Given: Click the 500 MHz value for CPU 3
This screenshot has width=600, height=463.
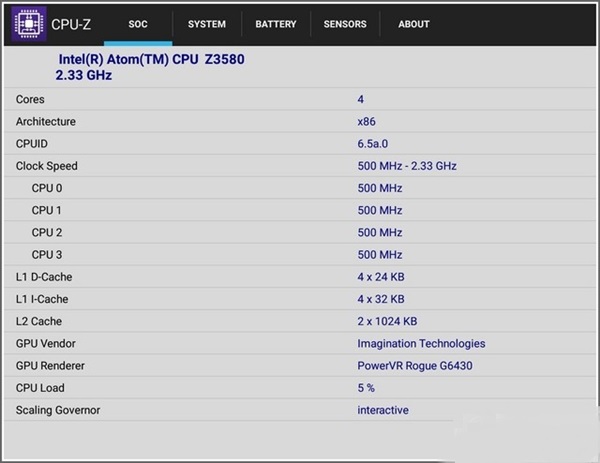Looking at the screenshot, I should click(x=380, y=255).
